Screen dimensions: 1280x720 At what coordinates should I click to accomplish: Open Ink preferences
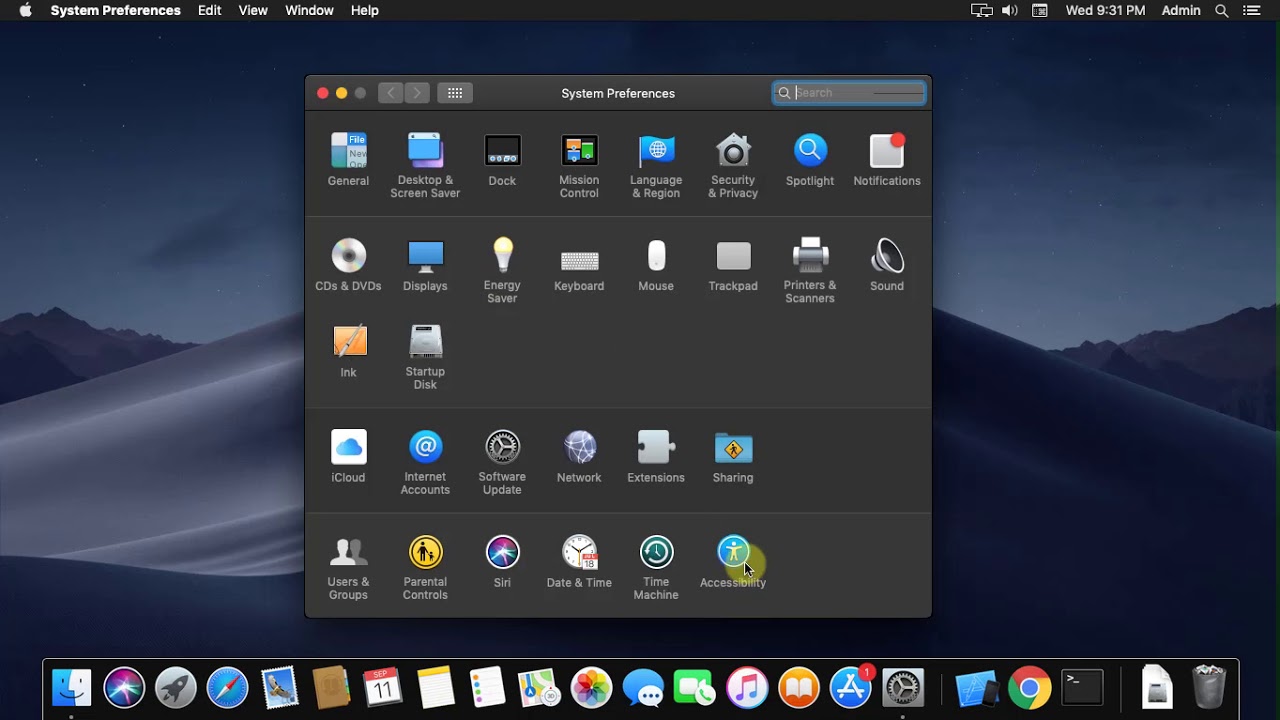click(348, 351)
